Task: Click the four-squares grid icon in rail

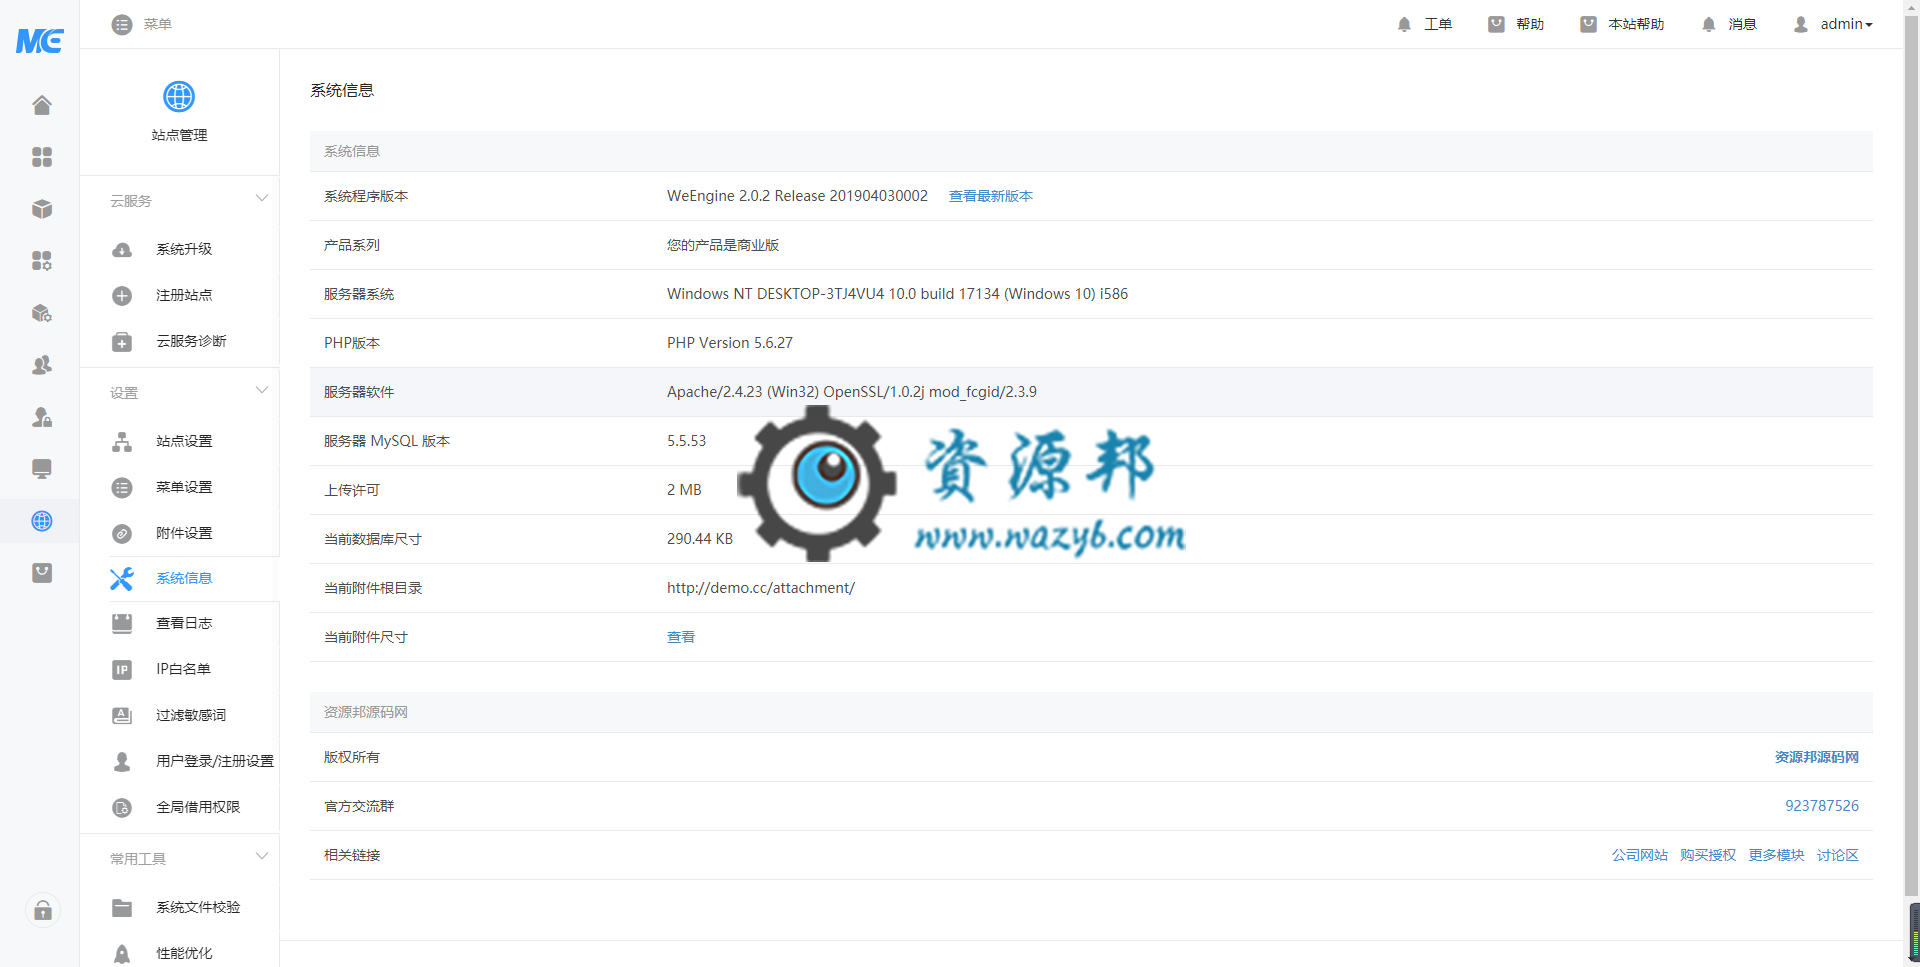Action: pos(42,157)
